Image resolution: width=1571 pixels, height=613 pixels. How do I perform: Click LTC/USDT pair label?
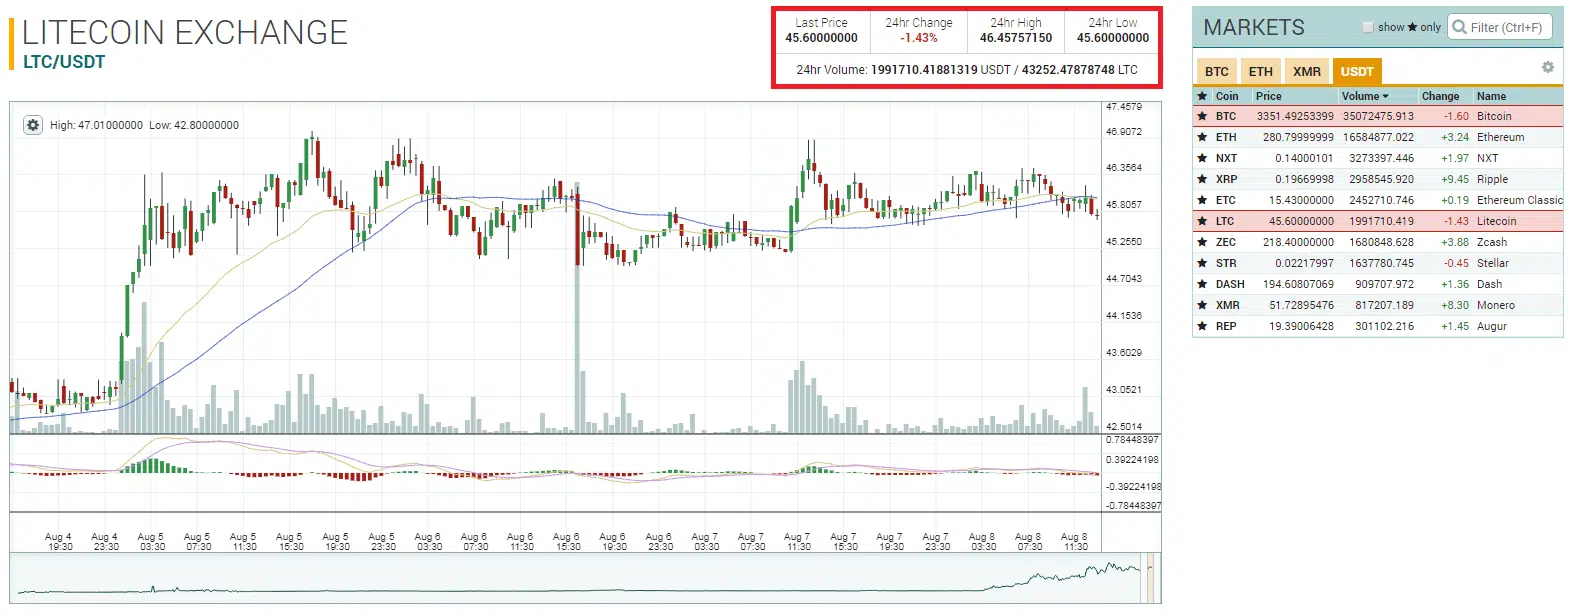pyautogui.click(x=64, y=62)
